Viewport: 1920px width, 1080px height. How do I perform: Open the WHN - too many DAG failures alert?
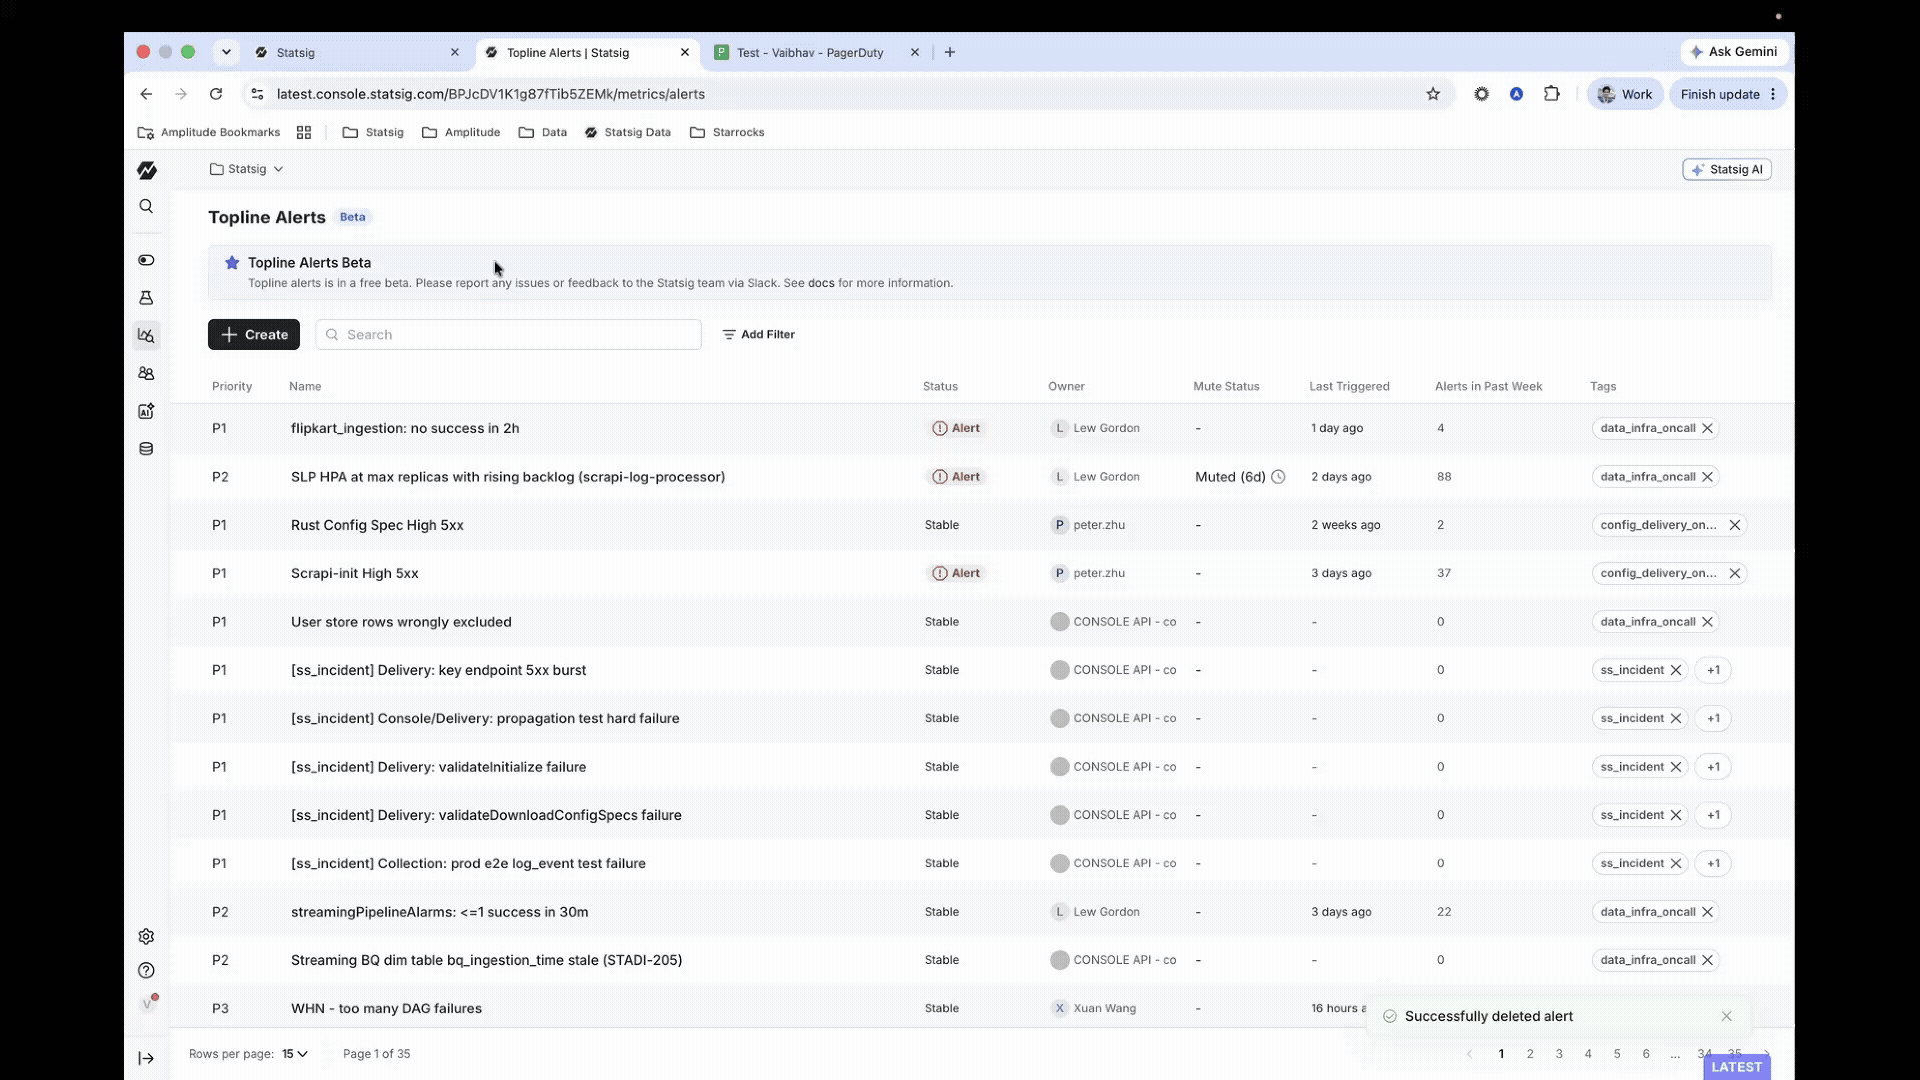[x=386, y=1008]
